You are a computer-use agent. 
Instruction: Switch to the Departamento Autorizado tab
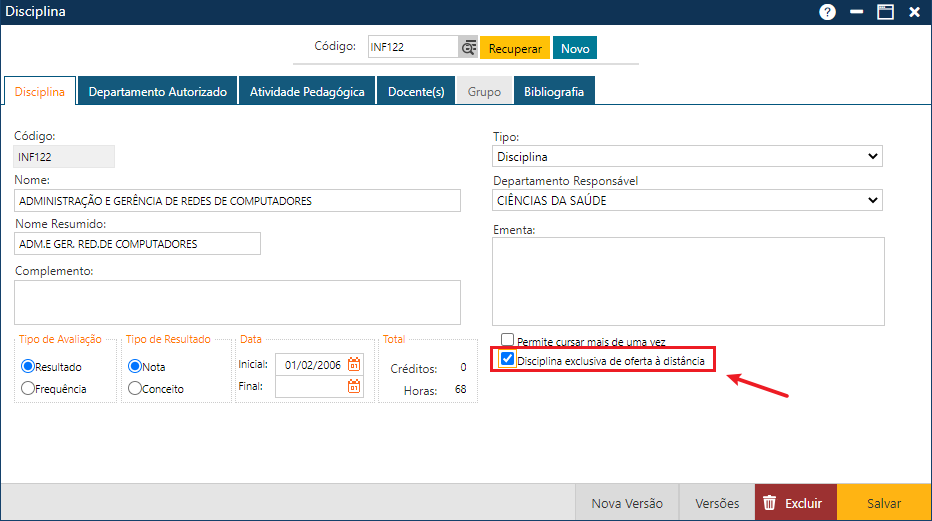coord(158,91)
